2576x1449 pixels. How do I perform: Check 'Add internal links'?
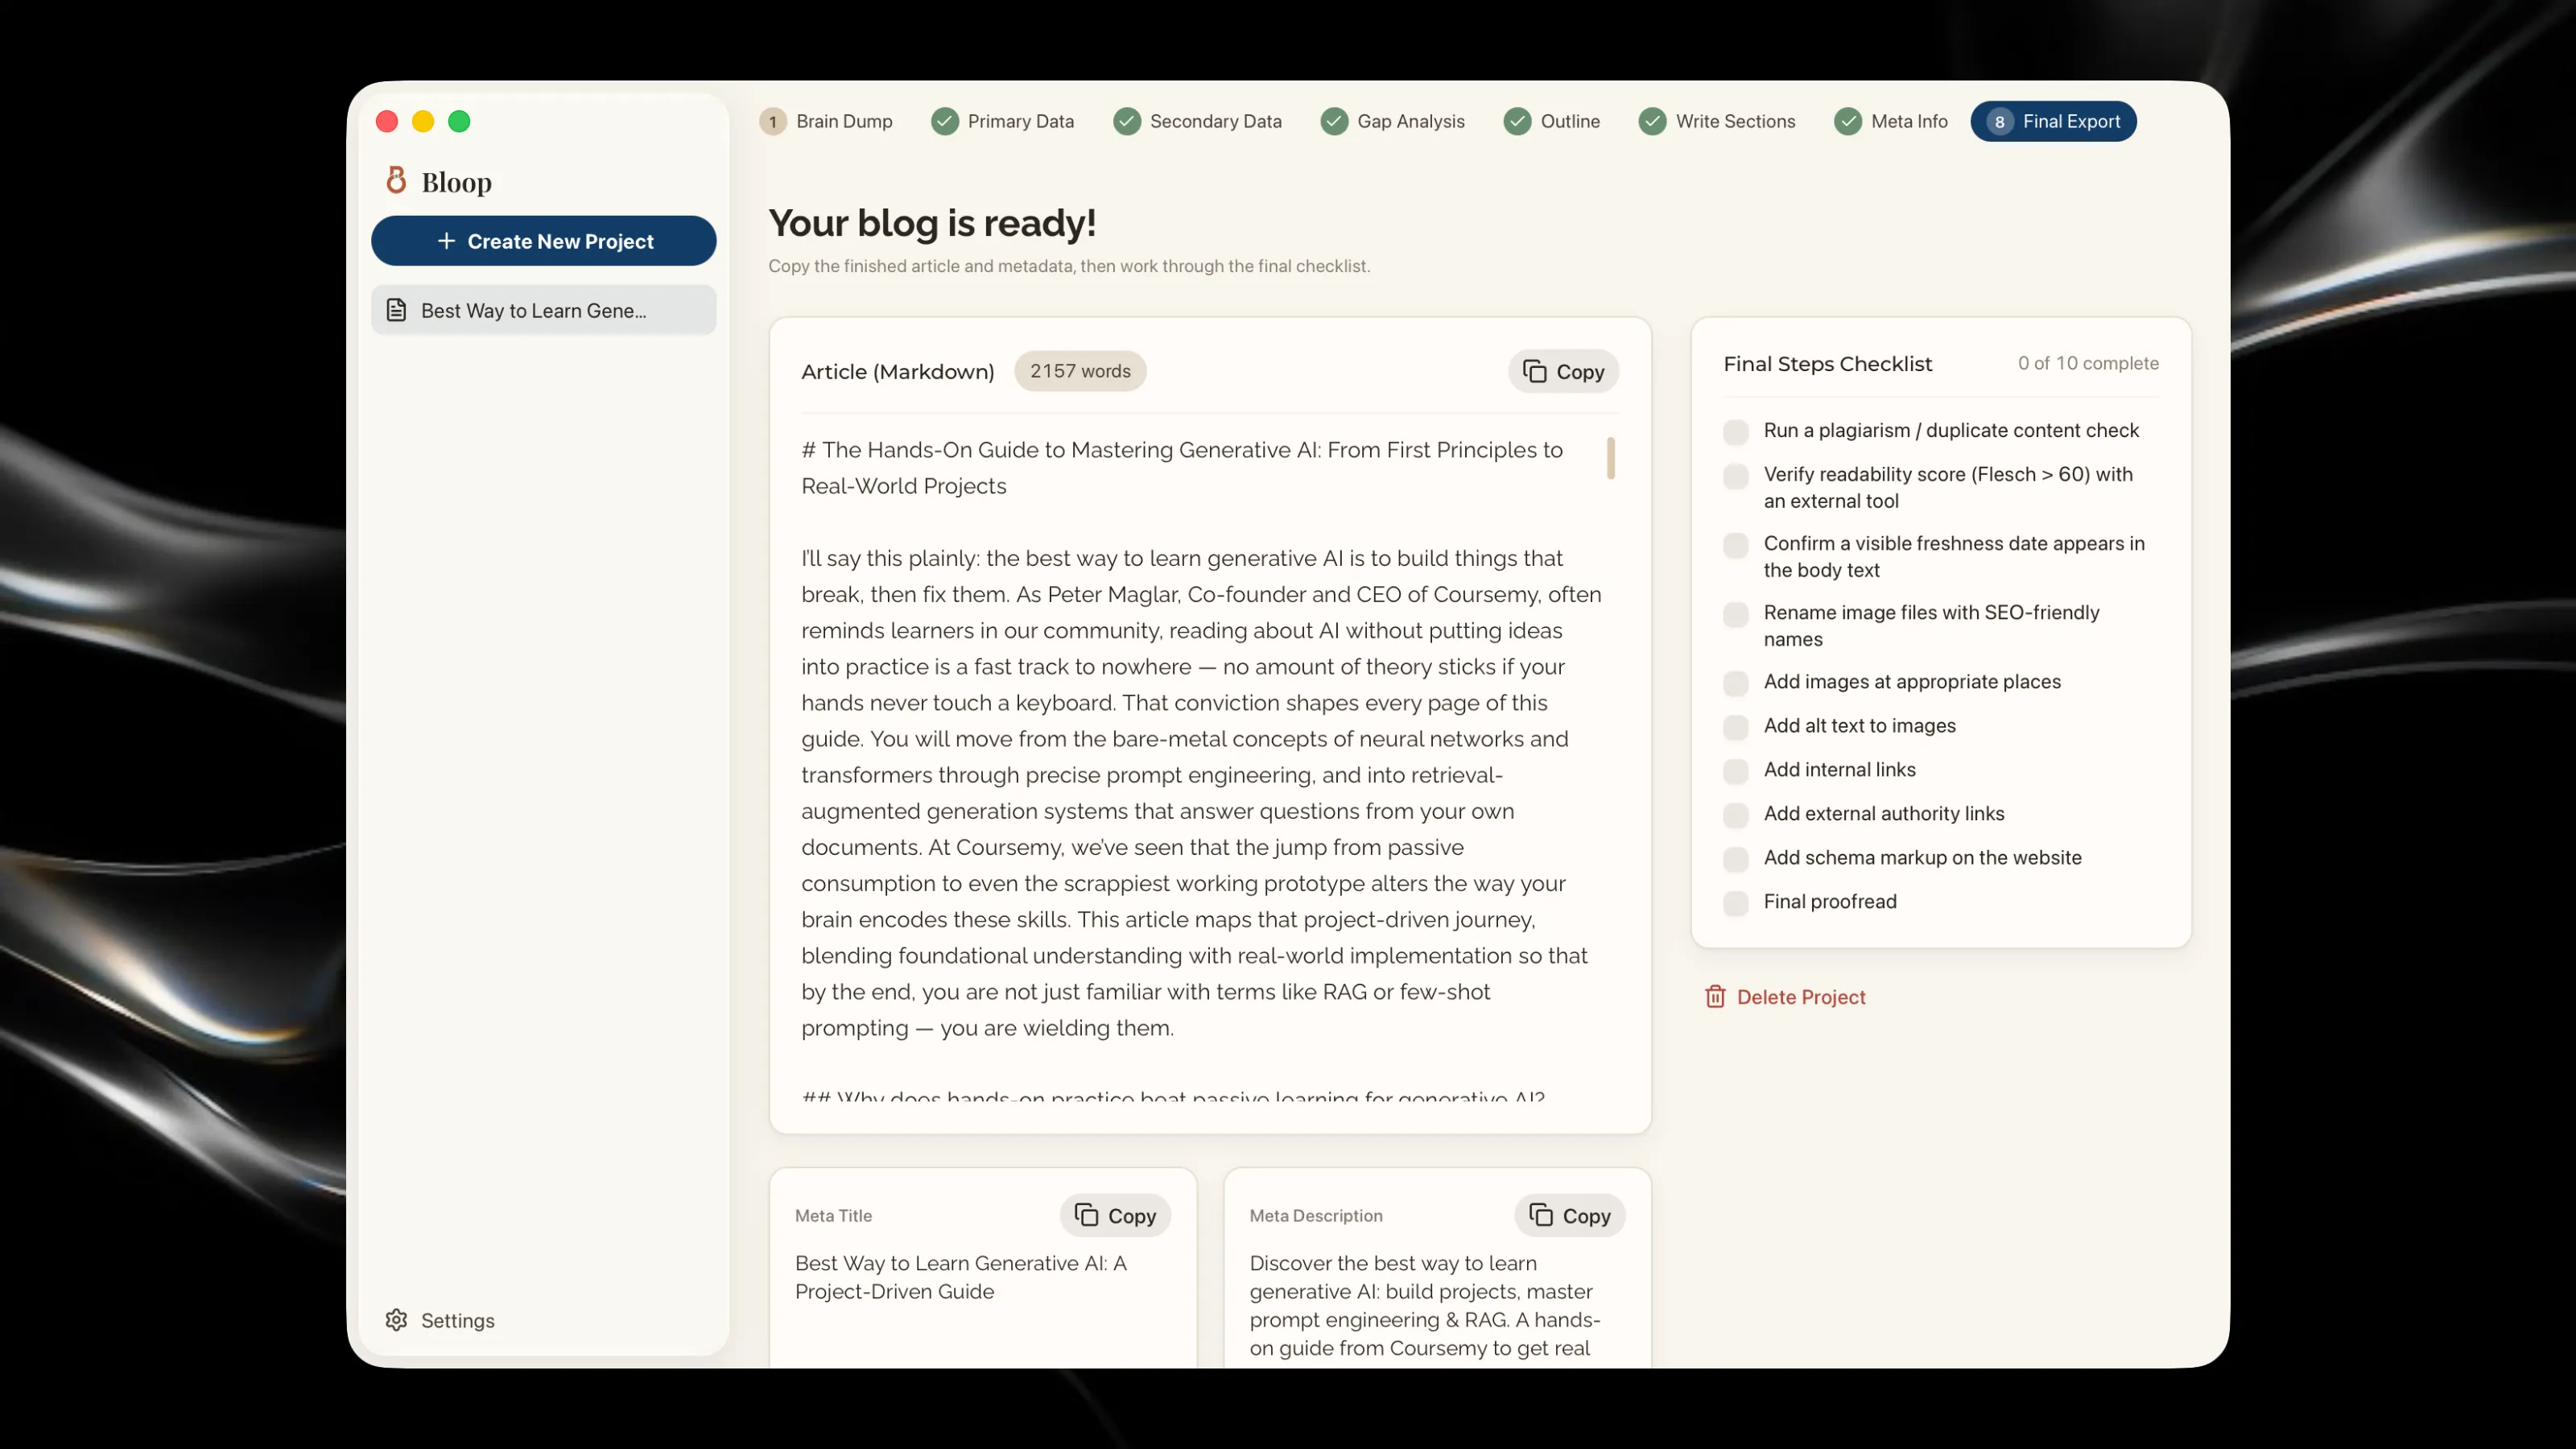click(1736, 771)
